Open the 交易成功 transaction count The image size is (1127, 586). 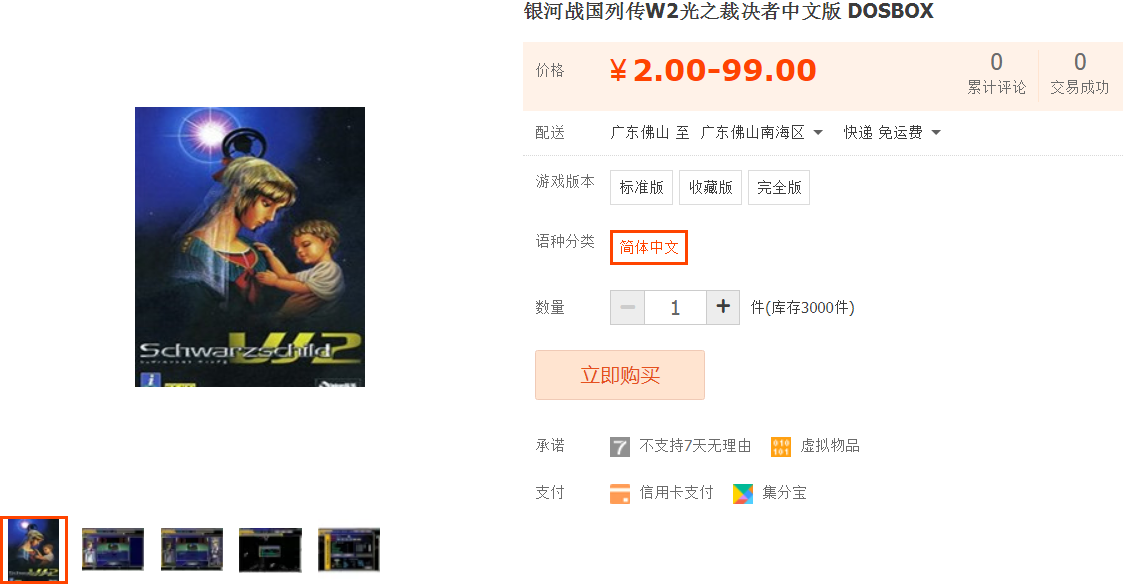click(1080, 73)
